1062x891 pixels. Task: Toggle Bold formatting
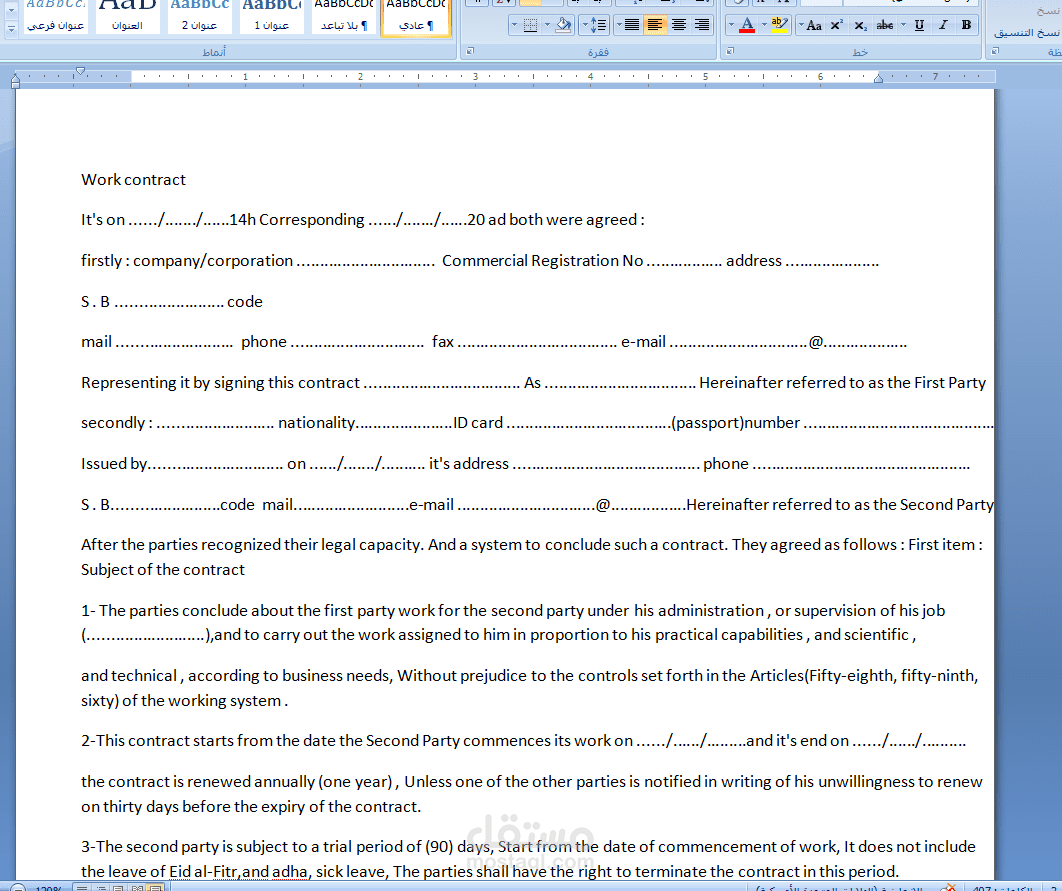tap(966, 25)
